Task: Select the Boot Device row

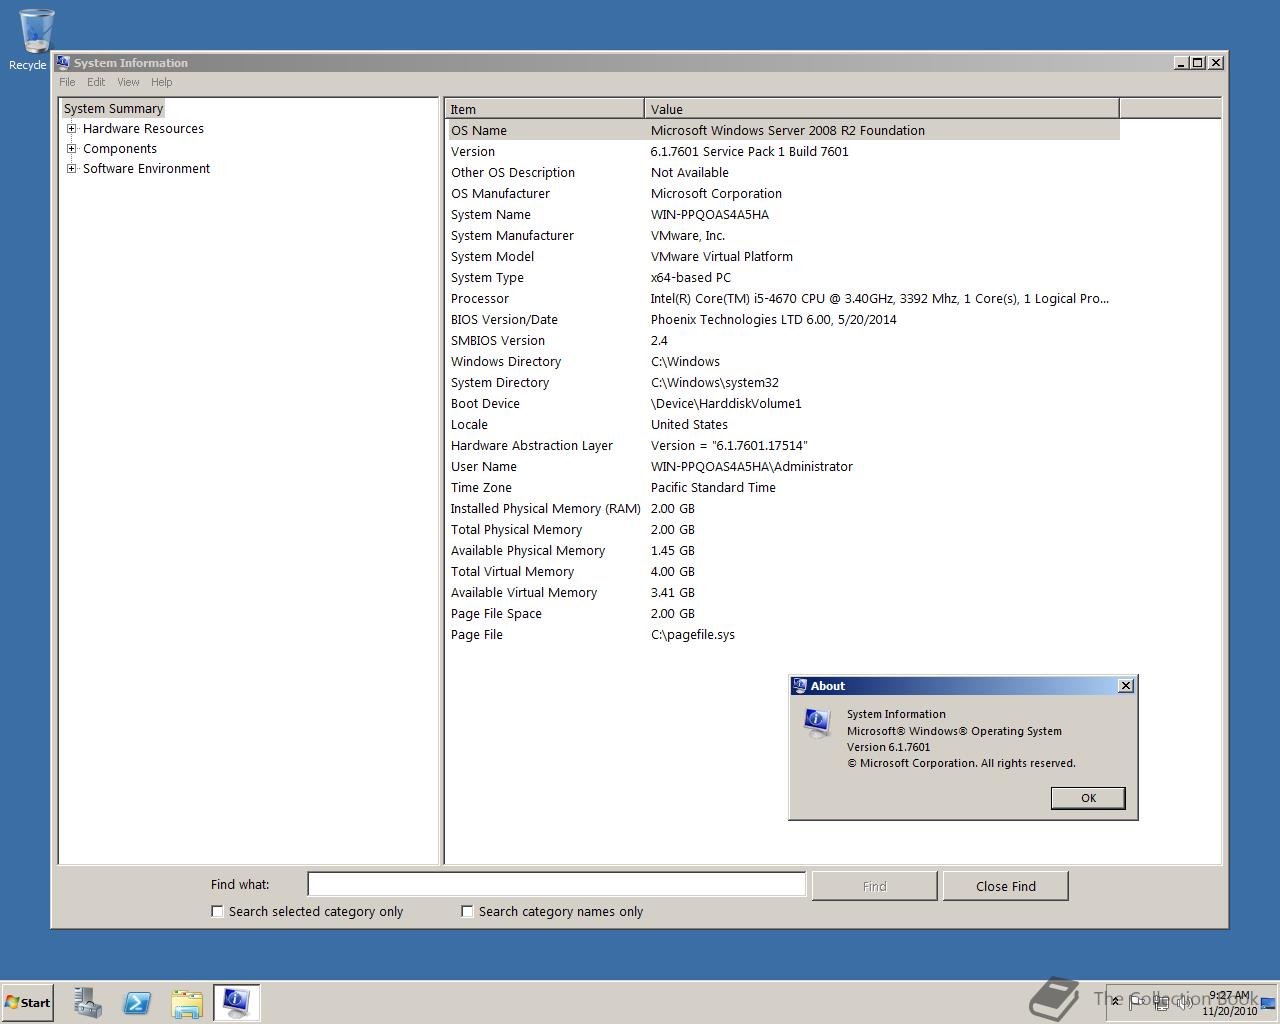Action: tap(783, 403)
